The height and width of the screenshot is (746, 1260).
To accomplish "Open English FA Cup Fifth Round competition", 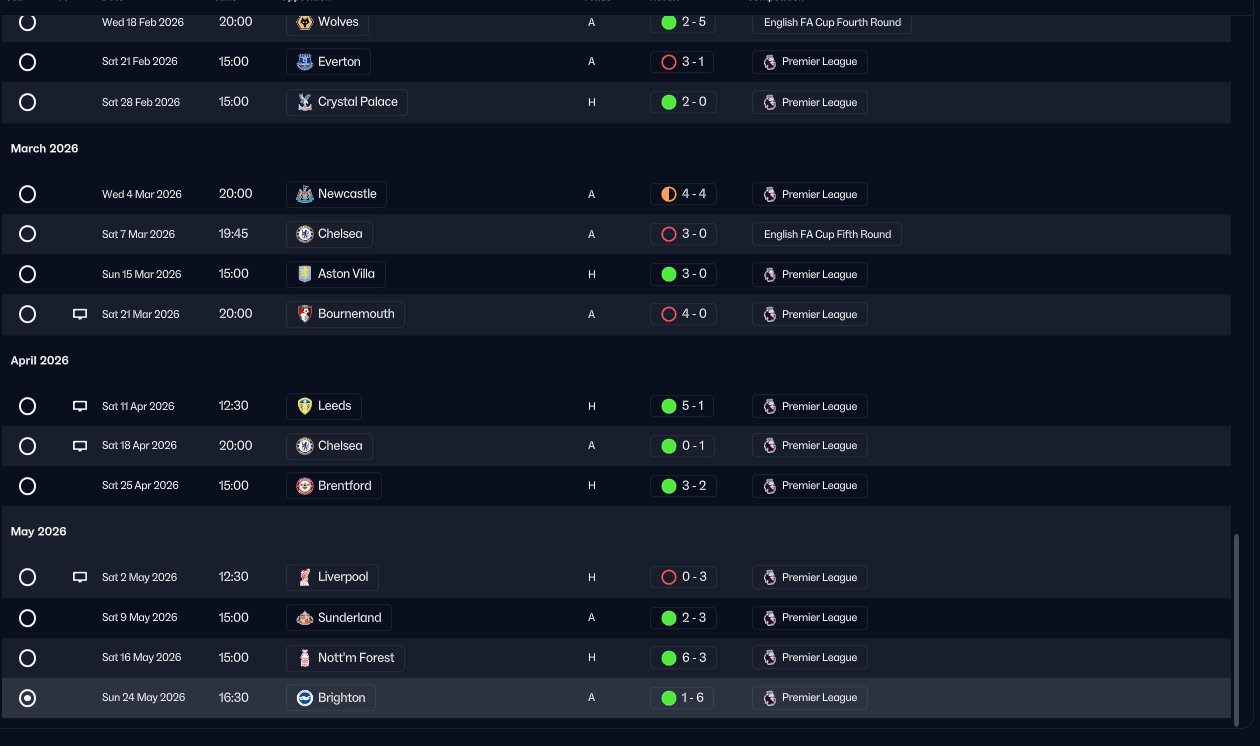I will click(x=827, y=234).
